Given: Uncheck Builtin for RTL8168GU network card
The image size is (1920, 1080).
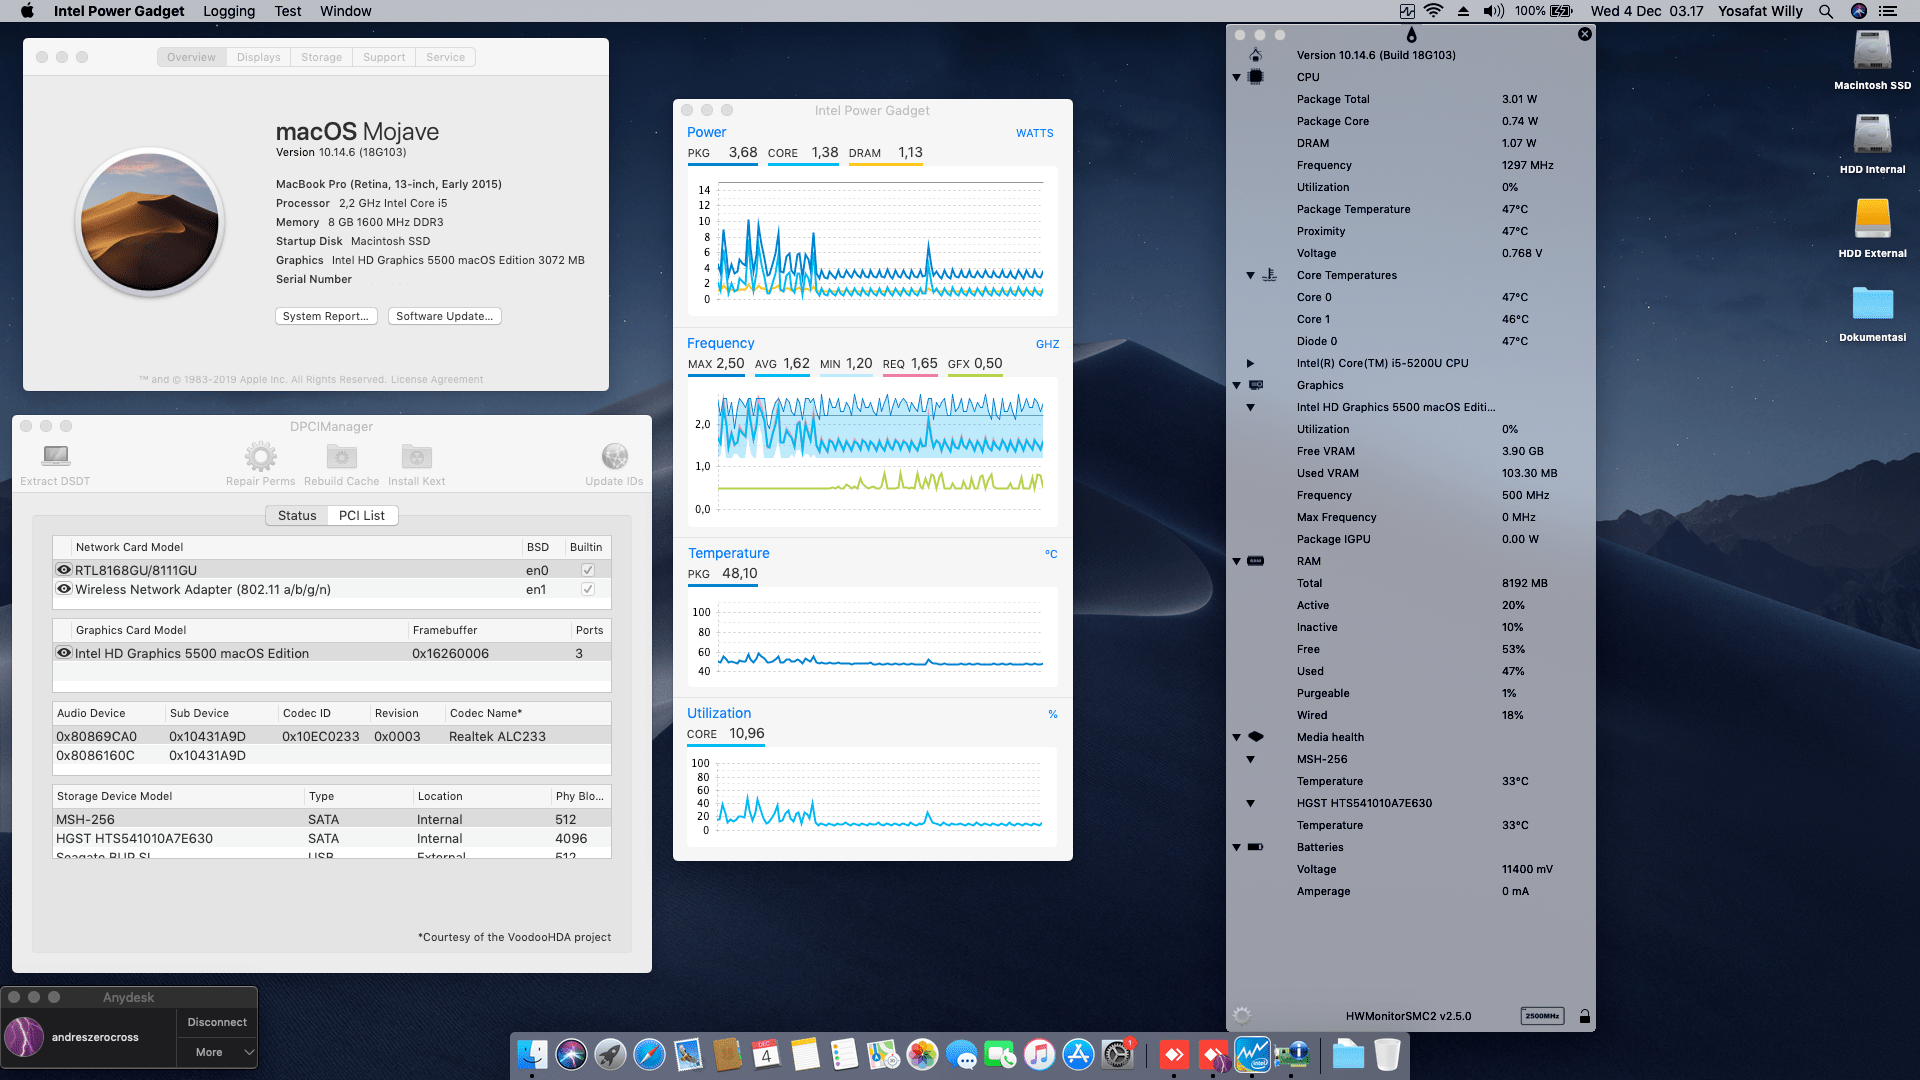Looking at the screenshot, I should coord(587,569).
